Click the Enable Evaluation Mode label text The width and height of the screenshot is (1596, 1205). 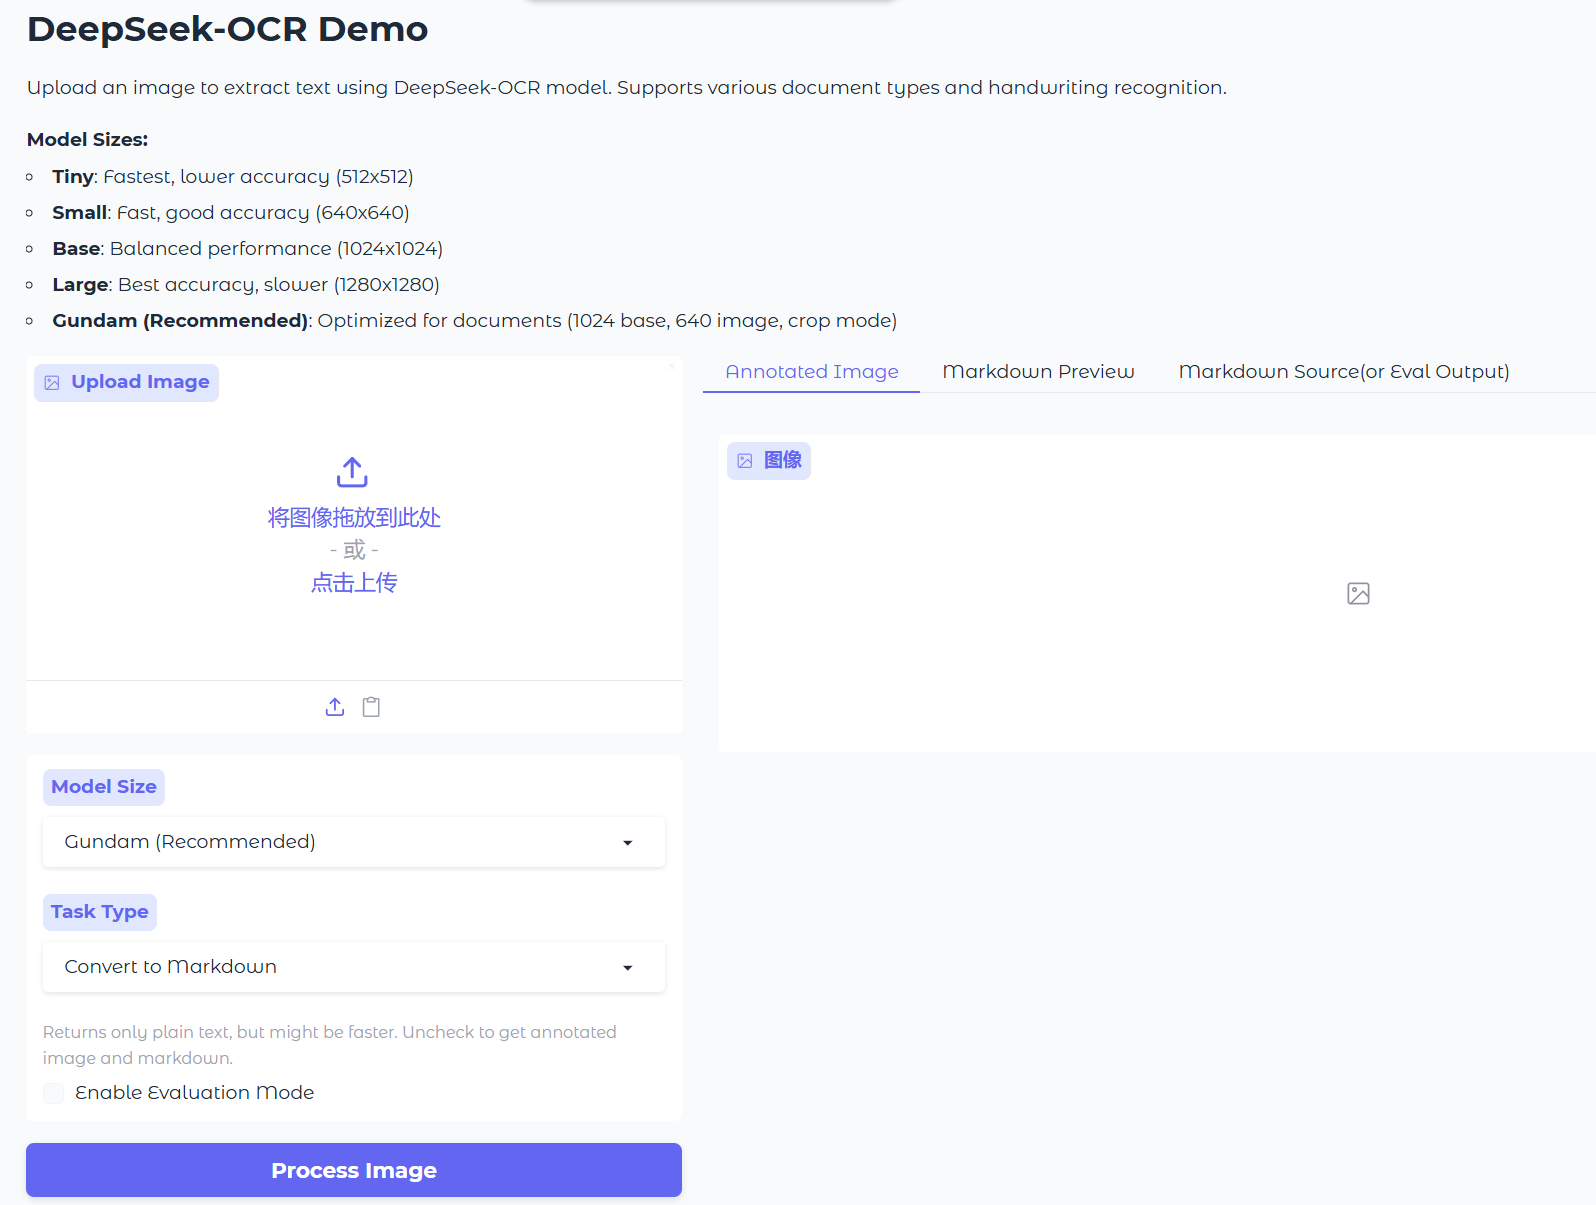click(194, 1093)
